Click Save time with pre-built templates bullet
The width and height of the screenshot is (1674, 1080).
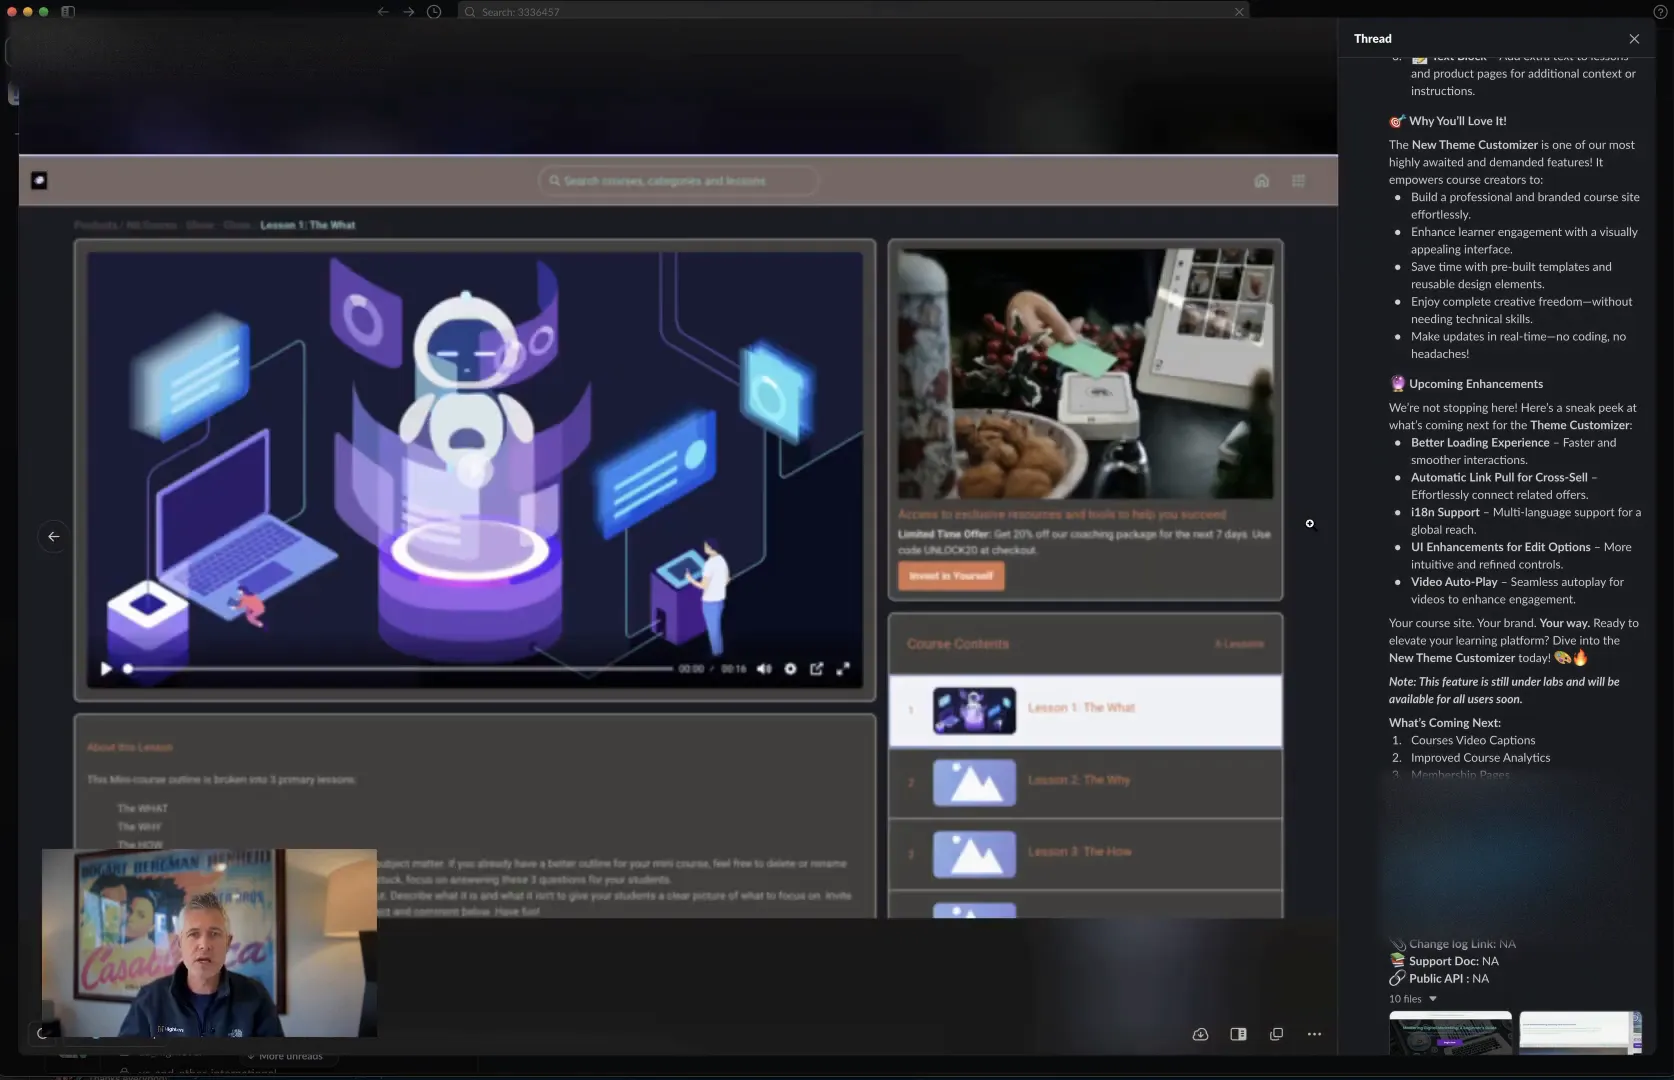point(1511,276)
